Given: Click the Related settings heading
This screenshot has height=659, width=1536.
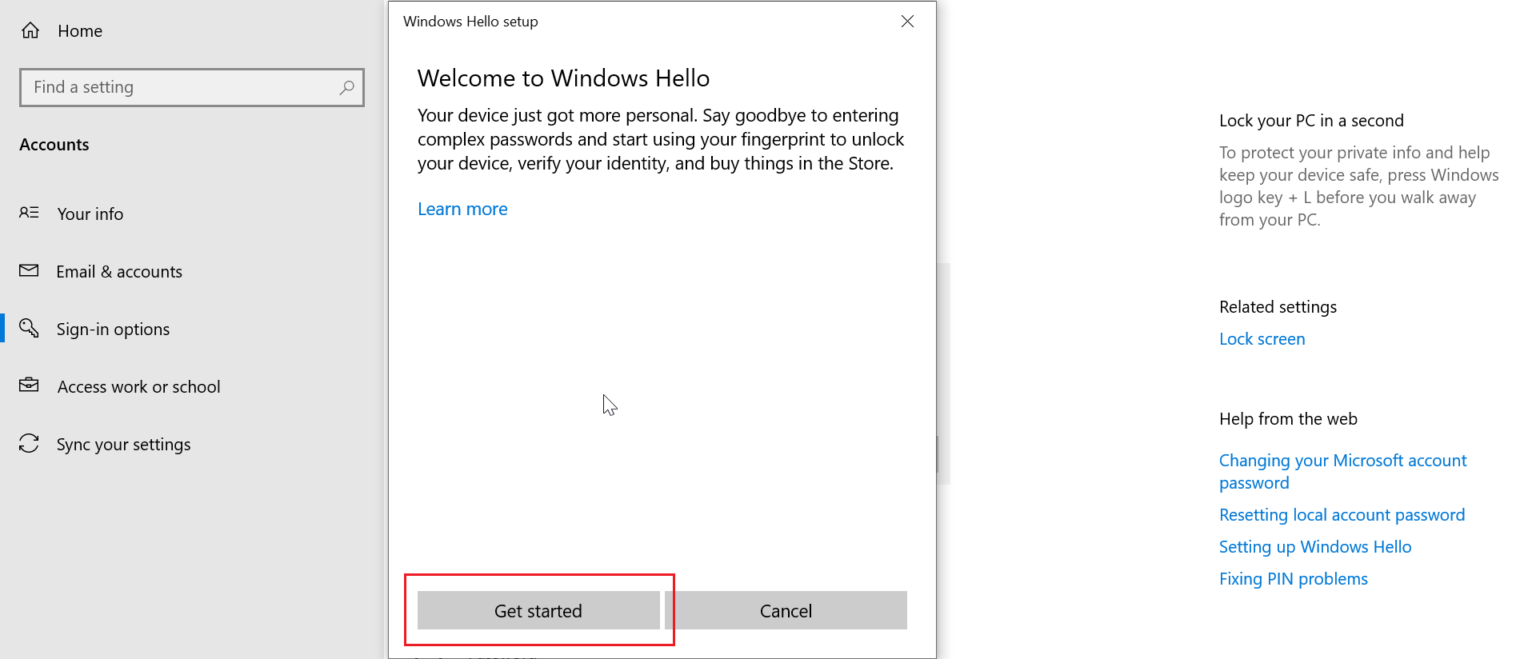Looking at the screenshot, I should click(1278, 307).
